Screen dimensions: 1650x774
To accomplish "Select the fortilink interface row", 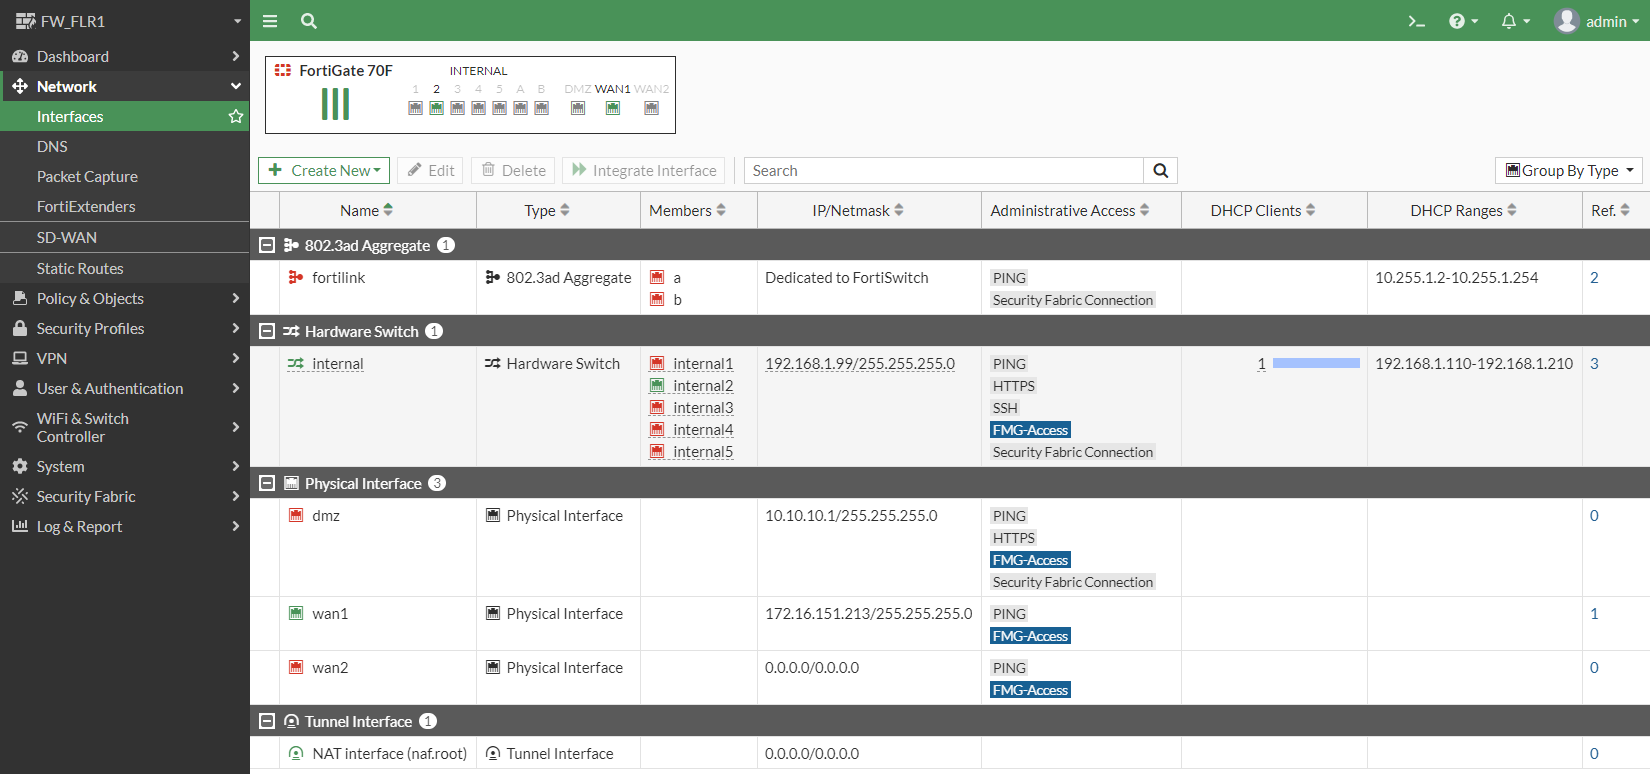I will click(x=949, y=288).
